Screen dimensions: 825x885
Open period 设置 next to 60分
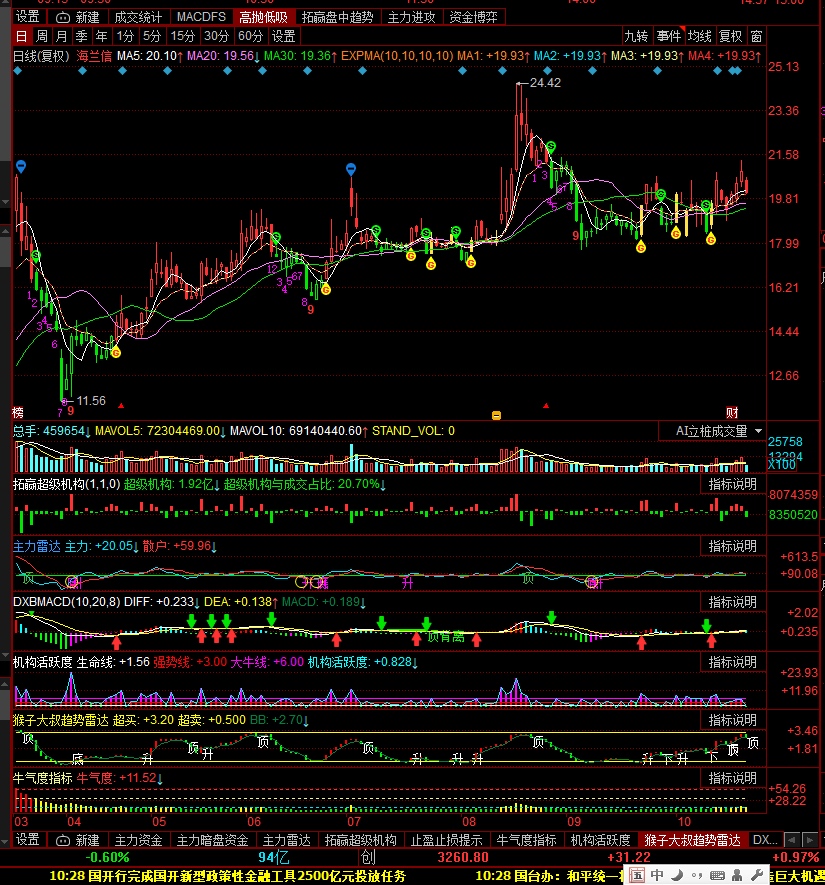[284, 37]
